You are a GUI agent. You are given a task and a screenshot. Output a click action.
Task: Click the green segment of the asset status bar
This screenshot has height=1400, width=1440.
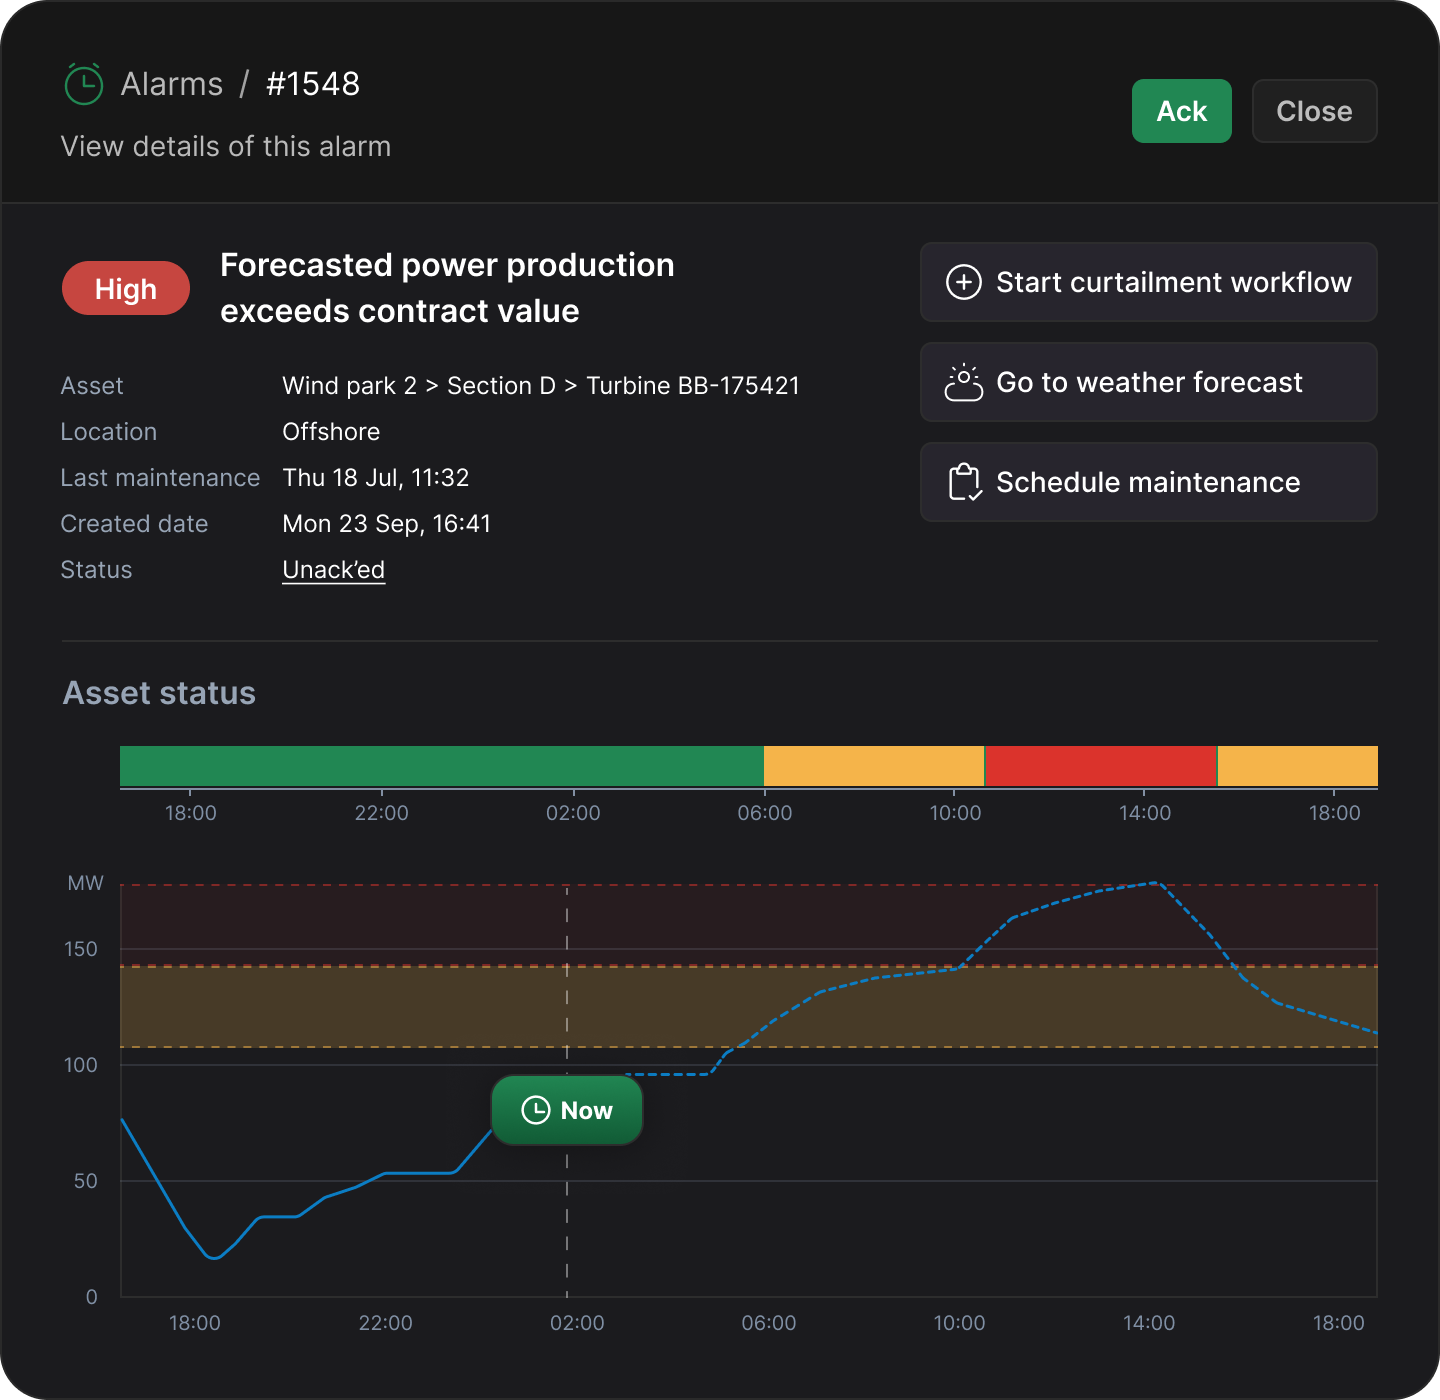(442, 766)
